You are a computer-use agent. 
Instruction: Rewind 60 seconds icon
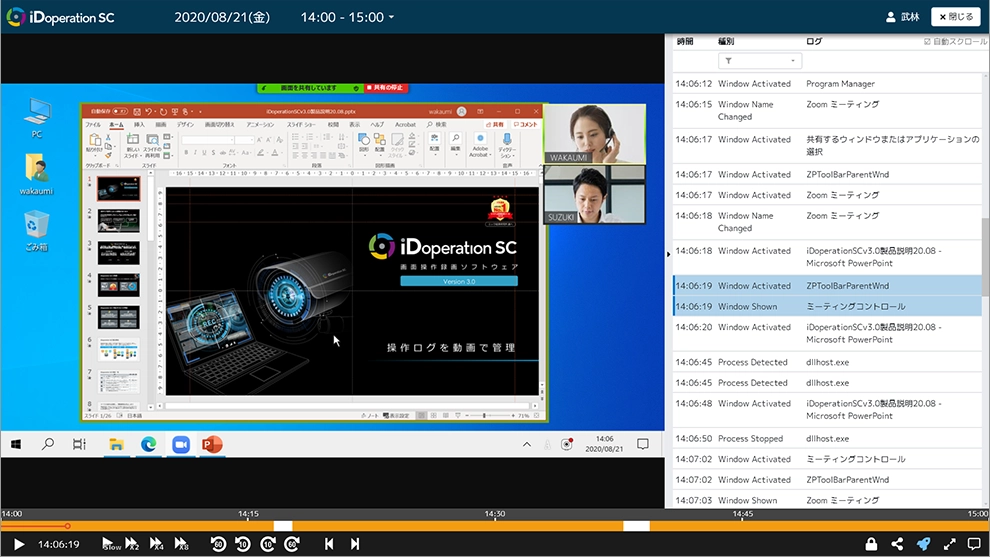218,544
